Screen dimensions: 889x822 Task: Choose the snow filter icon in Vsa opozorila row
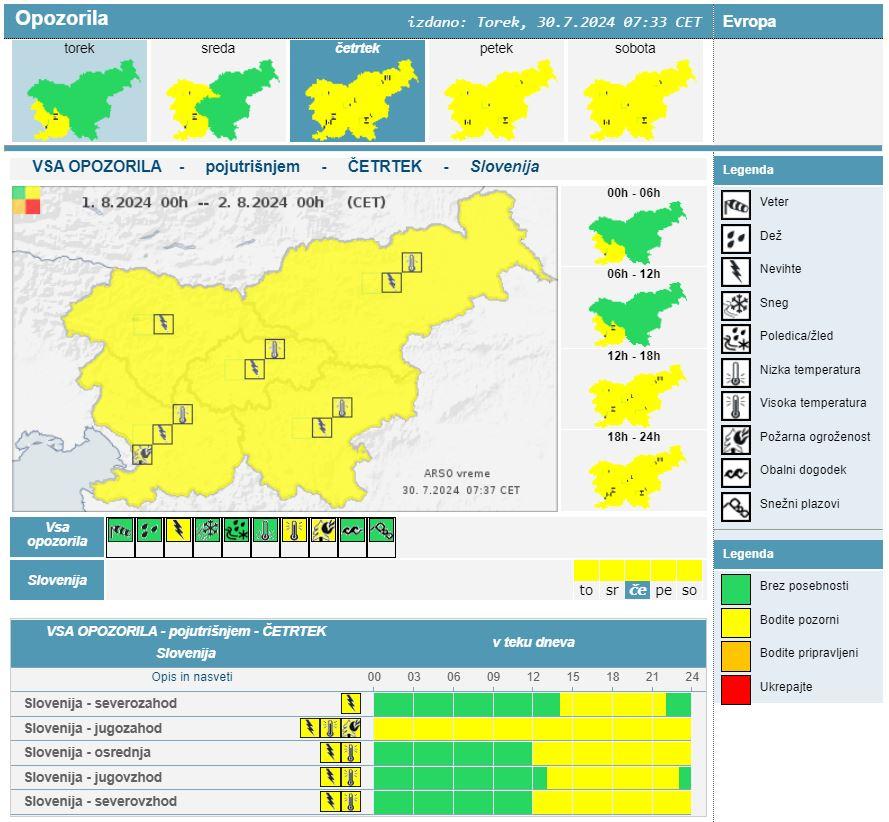click(207, 530)
